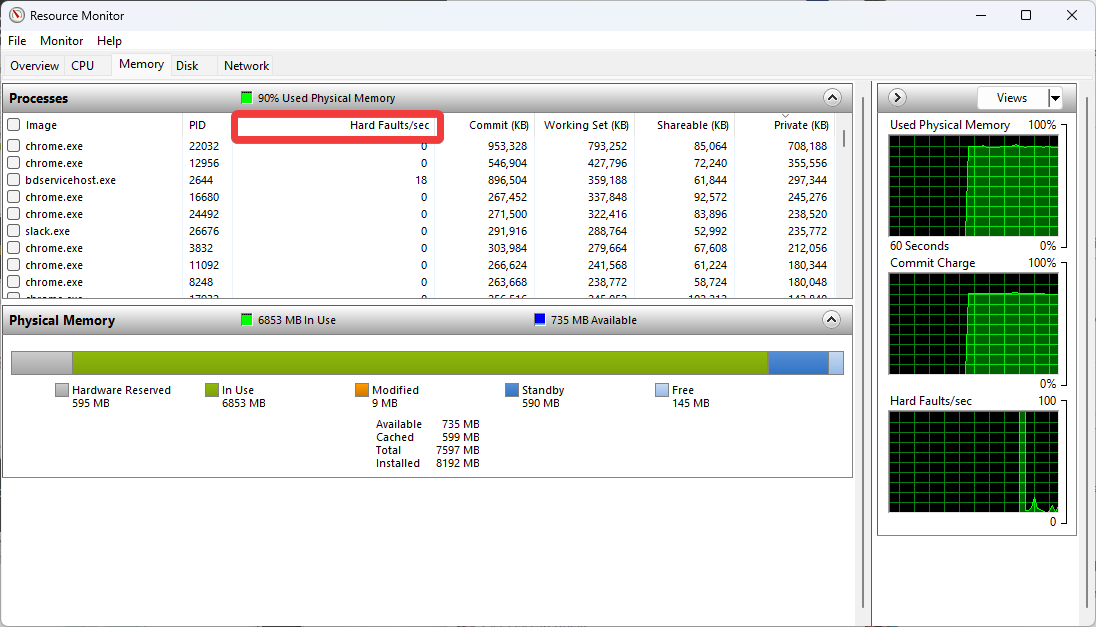This screenshot has width=1096, height=627.
Task: Switch to the CPU tab
Action: click(83, 66)
